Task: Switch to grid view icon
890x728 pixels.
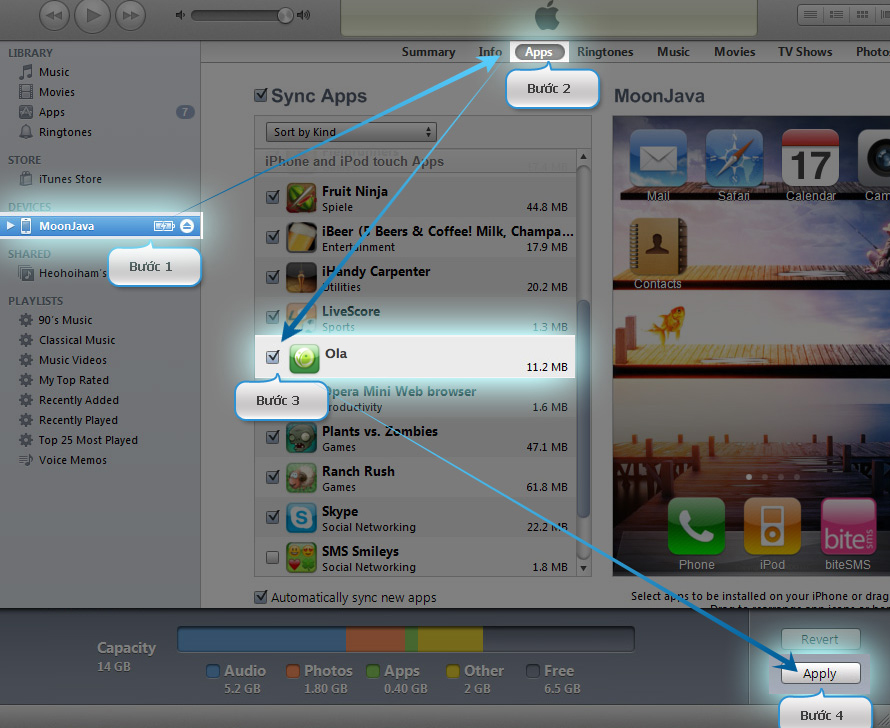Action: click(x=862, y=15)
